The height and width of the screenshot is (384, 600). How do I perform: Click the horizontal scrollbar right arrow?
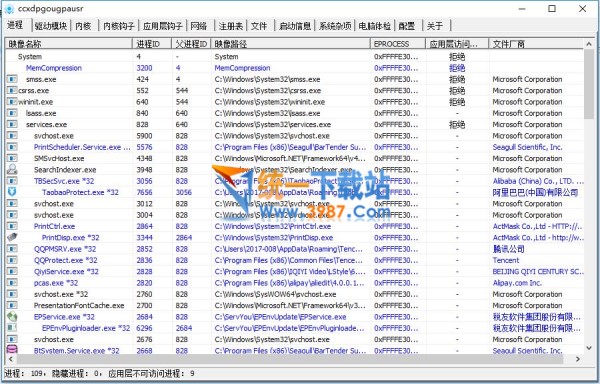pos(578,359)
